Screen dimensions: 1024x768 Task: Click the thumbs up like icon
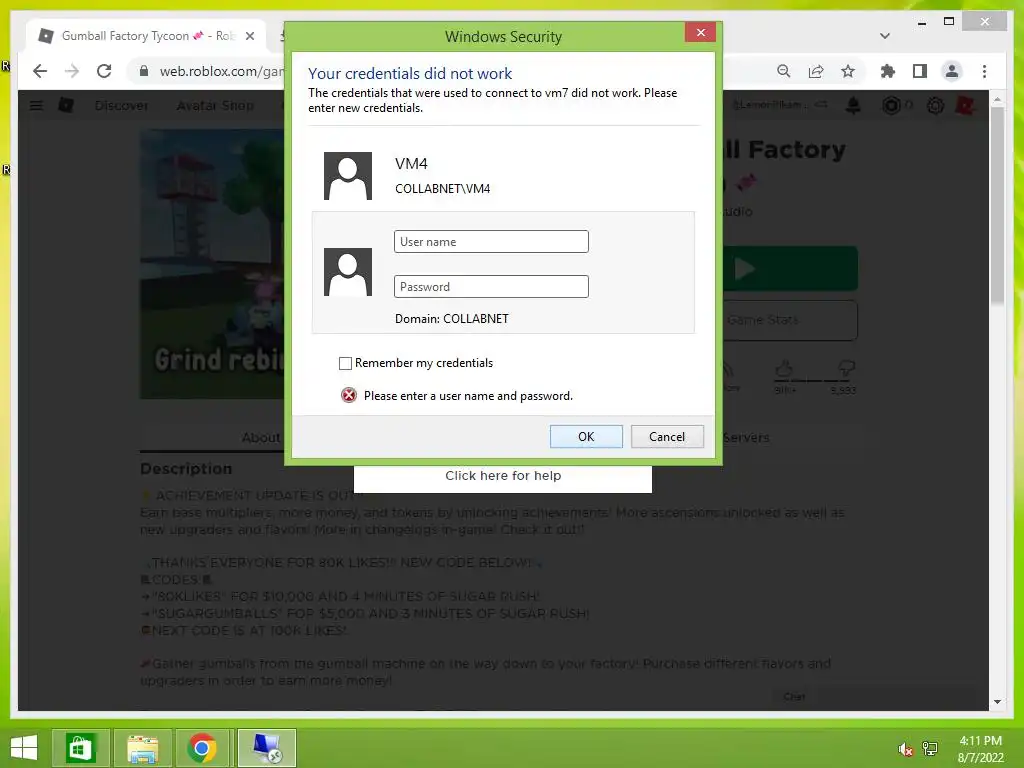coord(784,370)
